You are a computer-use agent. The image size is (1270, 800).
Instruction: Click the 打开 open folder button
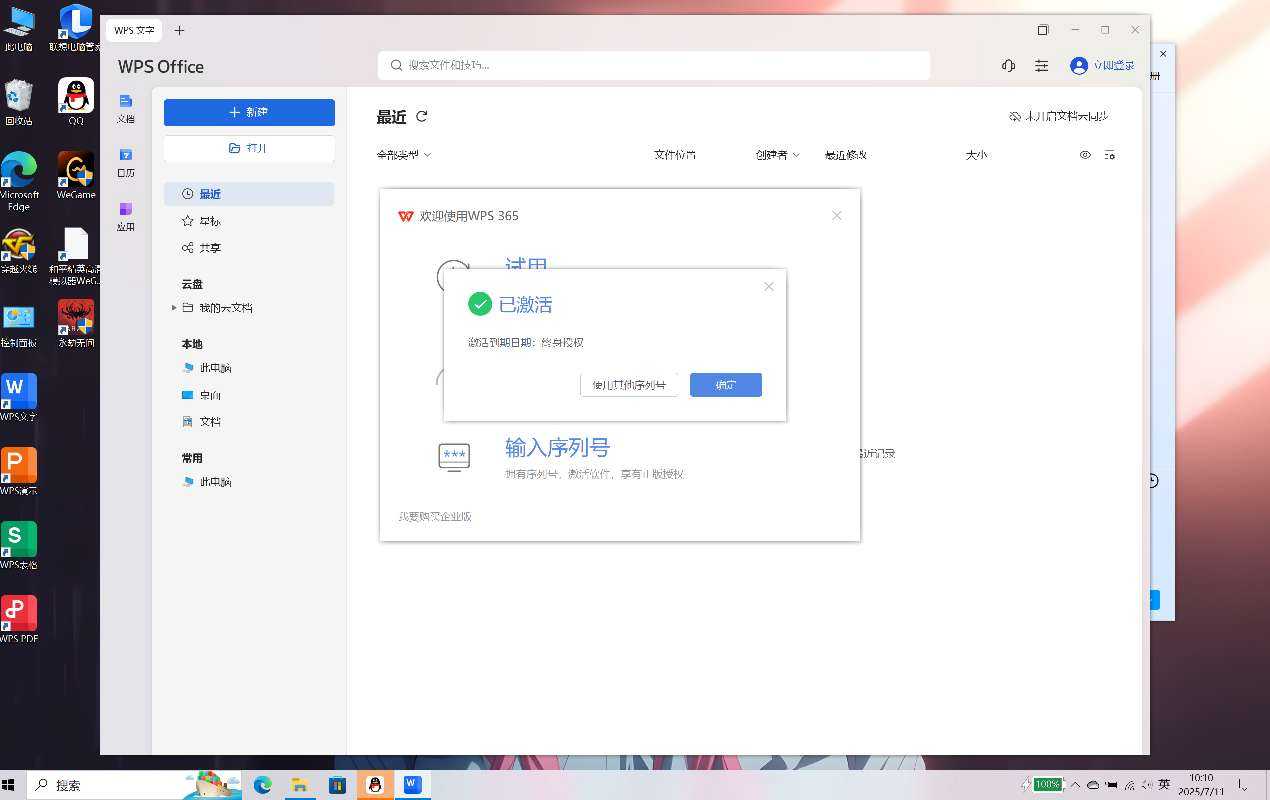[249, 148]
